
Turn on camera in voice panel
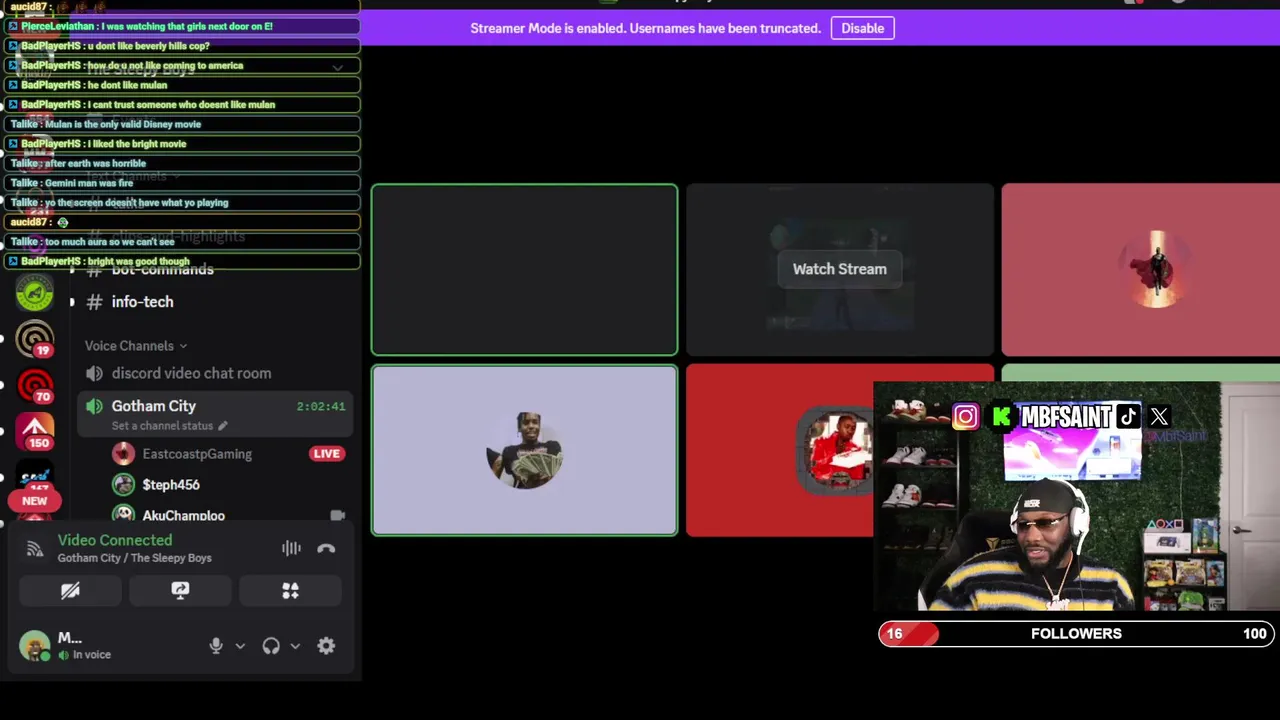click(70, 591)
